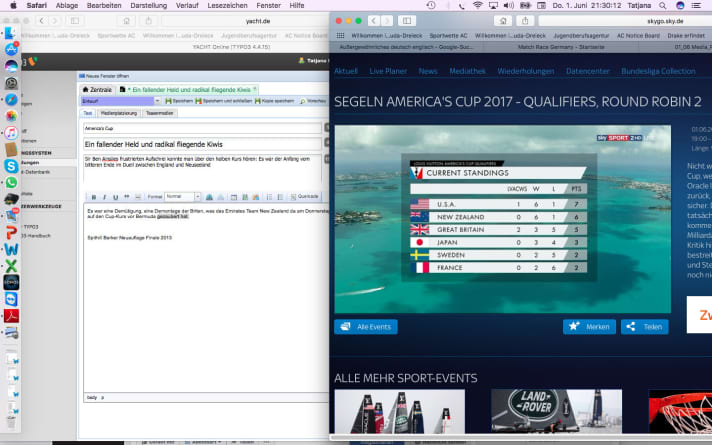Click Neues Fenster öffnen link
The width and height of the screenshot is (712, 445).
point(104,76)
